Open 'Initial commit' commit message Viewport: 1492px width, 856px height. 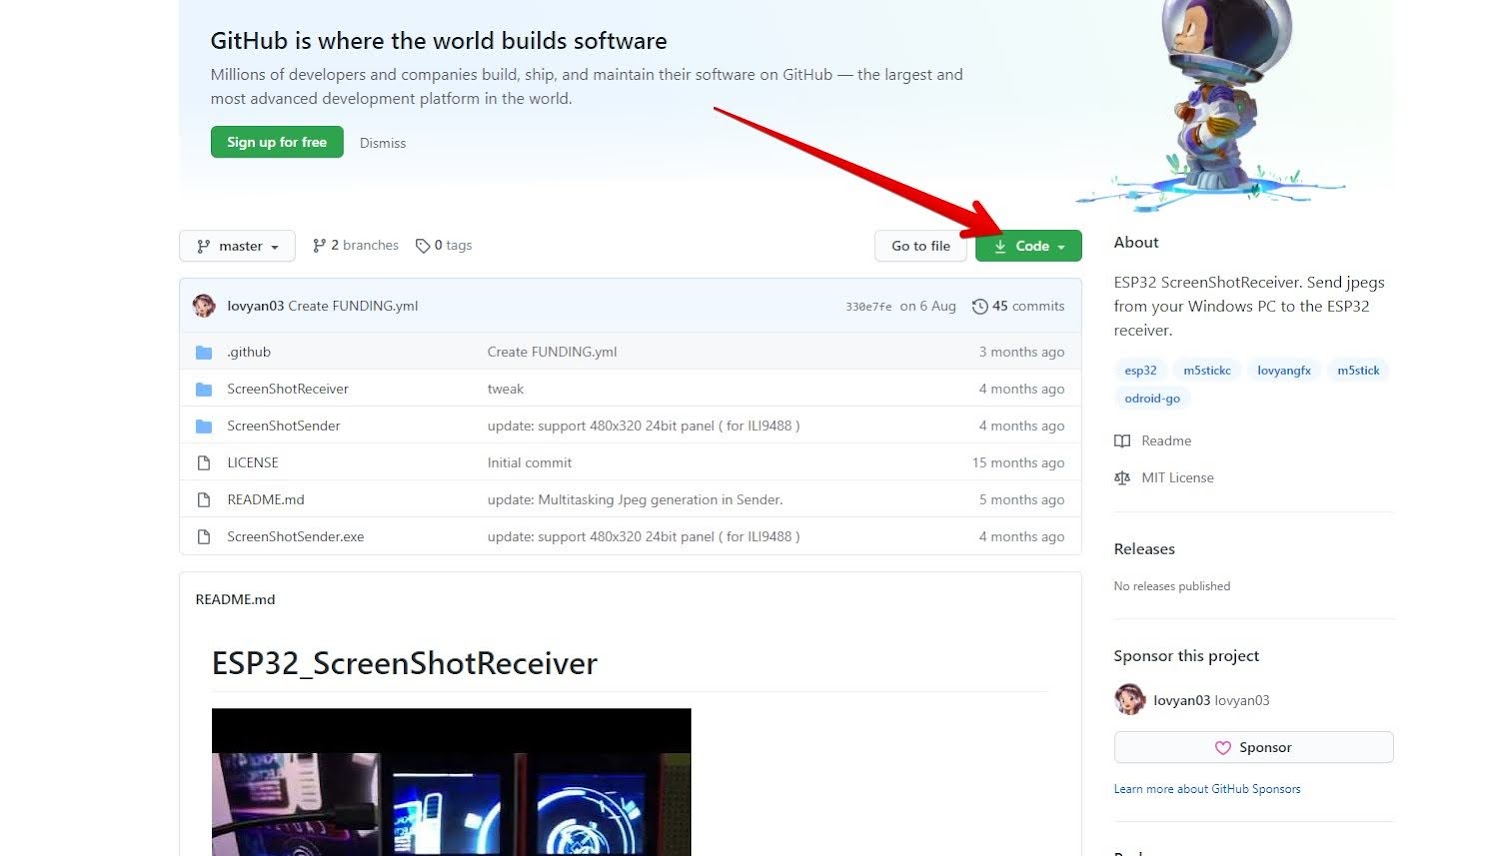(530, 463)
